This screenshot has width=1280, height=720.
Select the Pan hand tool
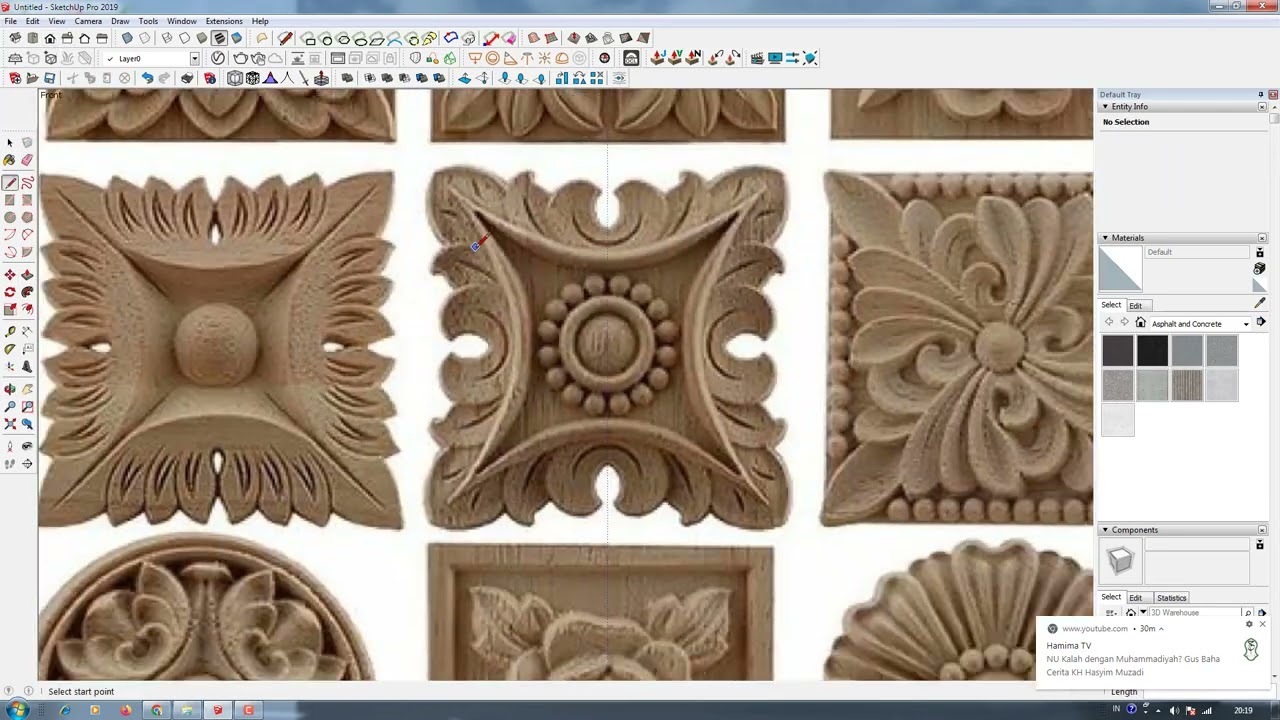[x=27, y=389]
